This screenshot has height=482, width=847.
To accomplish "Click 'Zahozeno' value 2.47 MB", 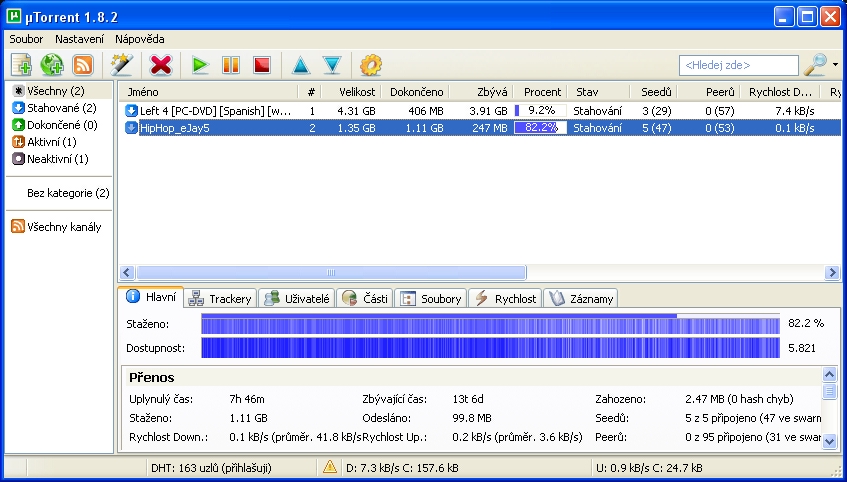I will (x=739, y=400).
